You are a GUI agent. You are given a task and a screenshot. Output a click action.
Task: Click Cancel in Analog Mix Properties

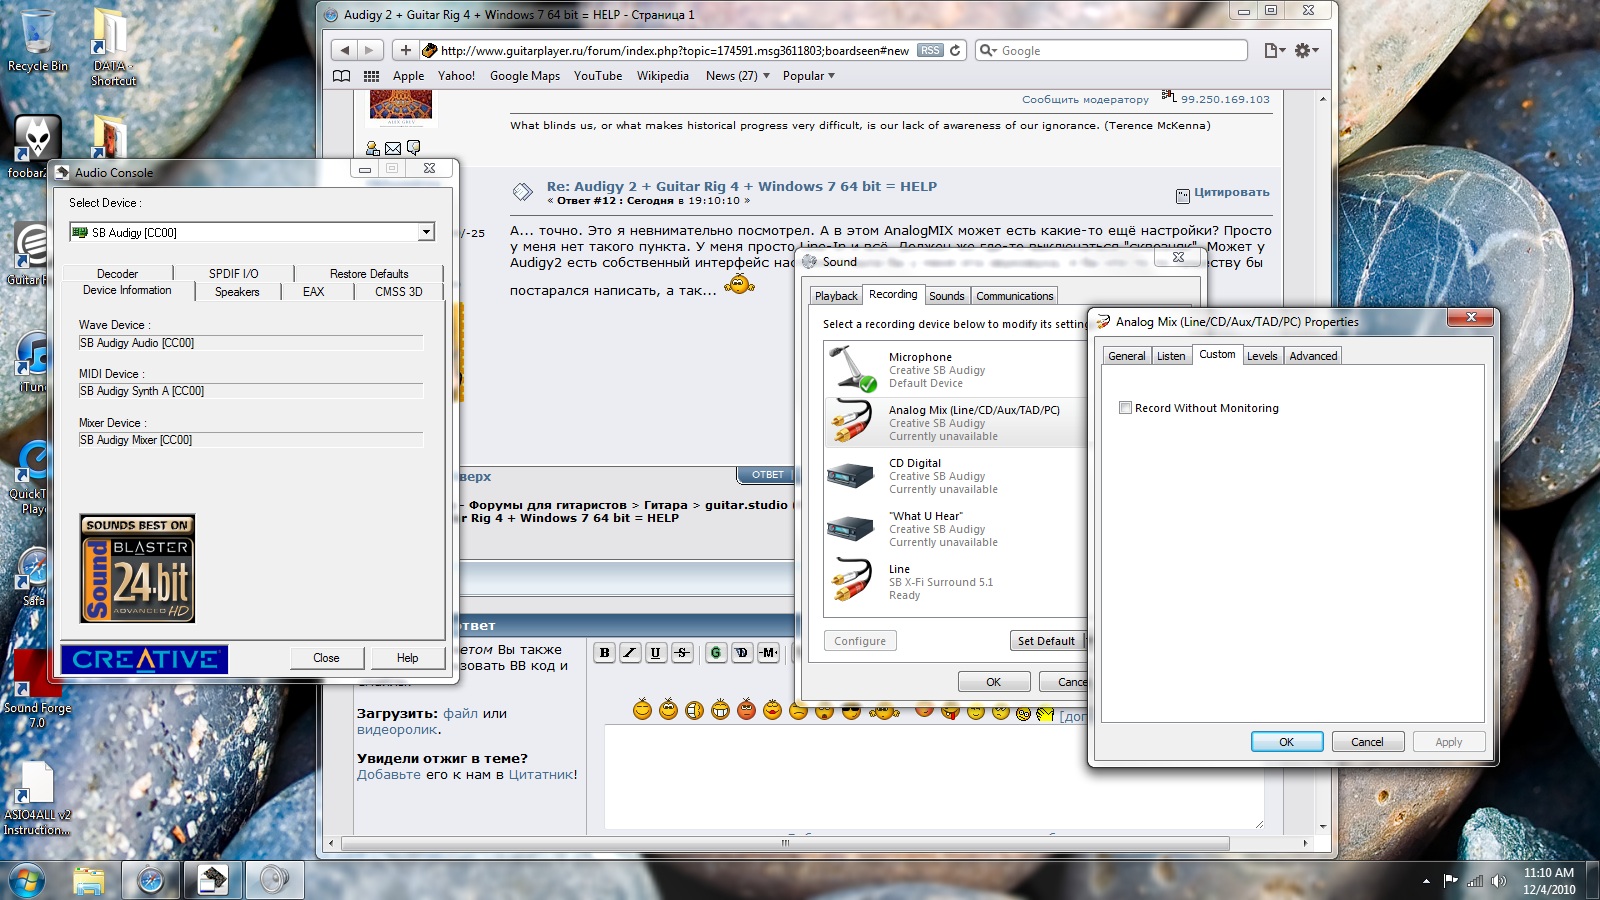(1367, 742)
